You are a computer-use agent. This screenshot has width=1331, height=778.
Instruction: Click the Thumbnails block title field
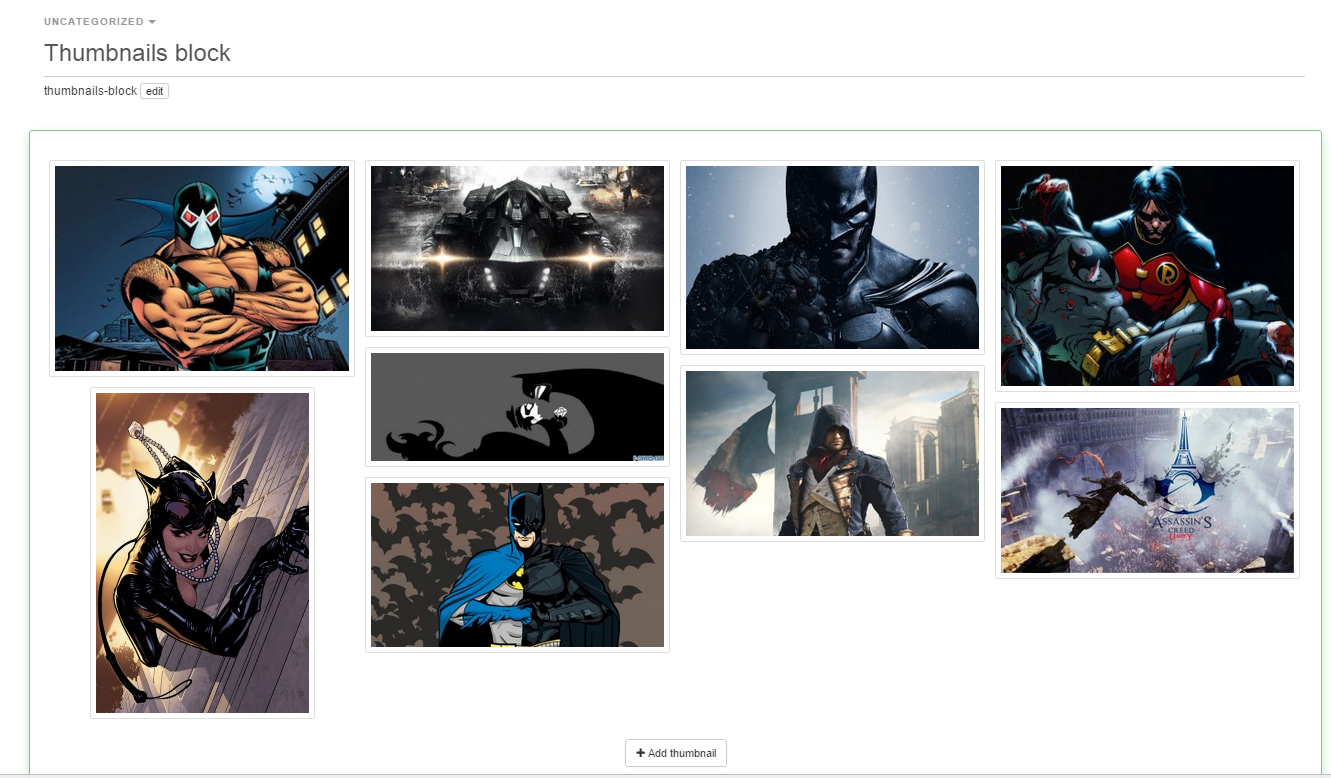click(x=674, y=53)
